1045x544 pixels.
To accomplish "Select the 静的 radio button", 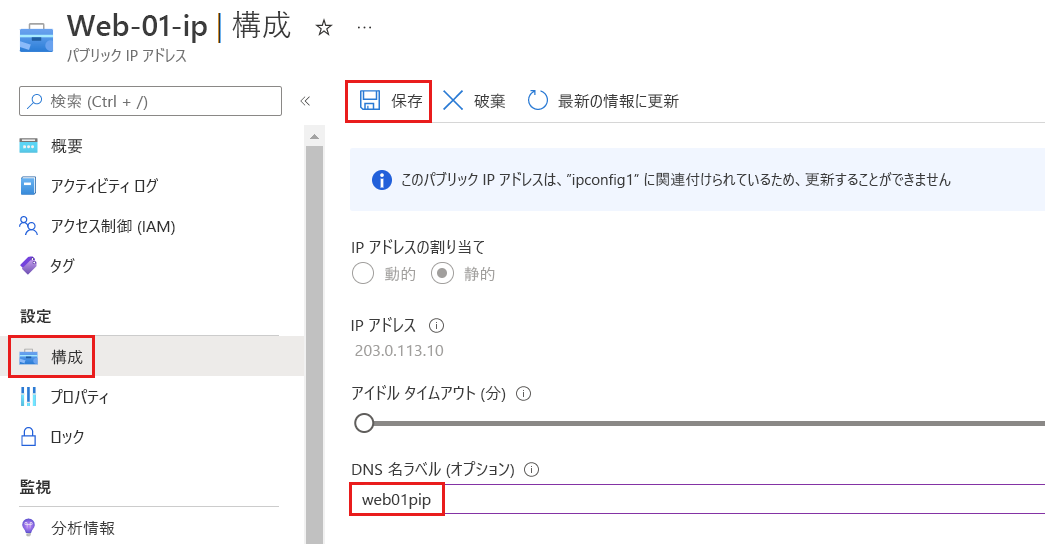I will (443, 273).
